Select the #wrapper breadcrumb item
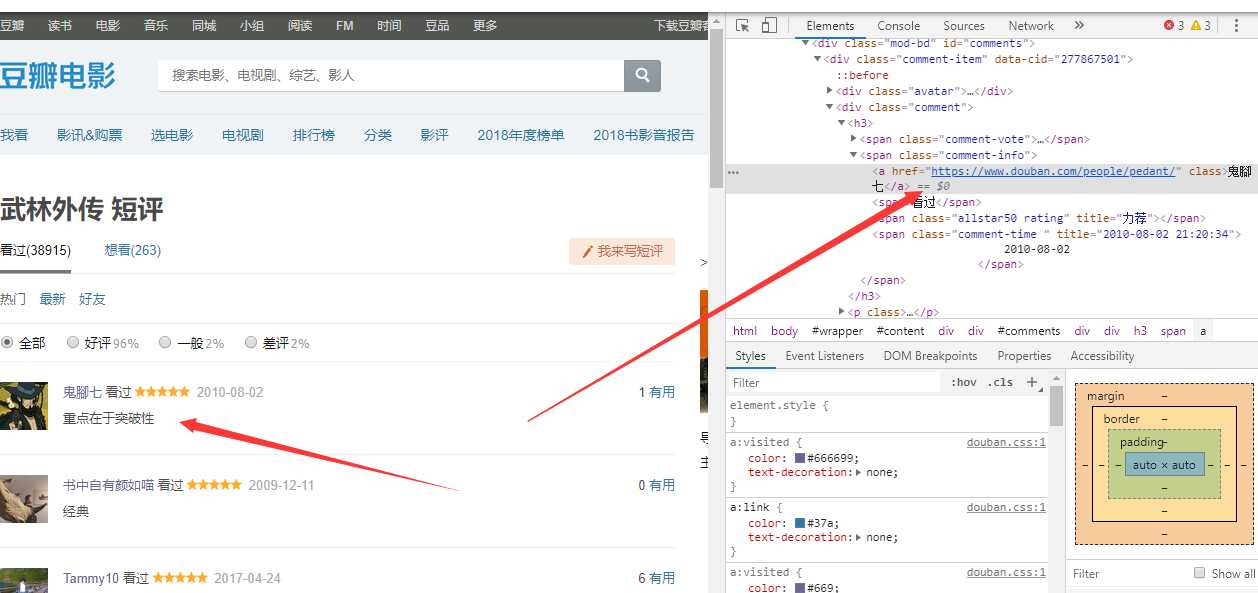This screenshot has width=1258, height=593. coord(837,331)
